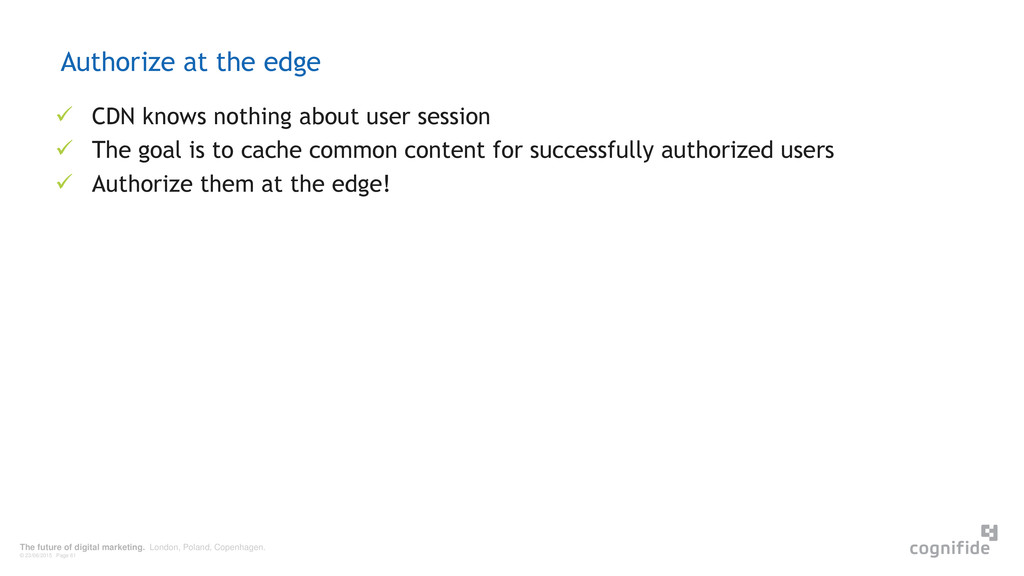The width and height of the screenshot is (1024, 576).
Task: Click user session in the first bullet
Action: (x=428, y=116)
